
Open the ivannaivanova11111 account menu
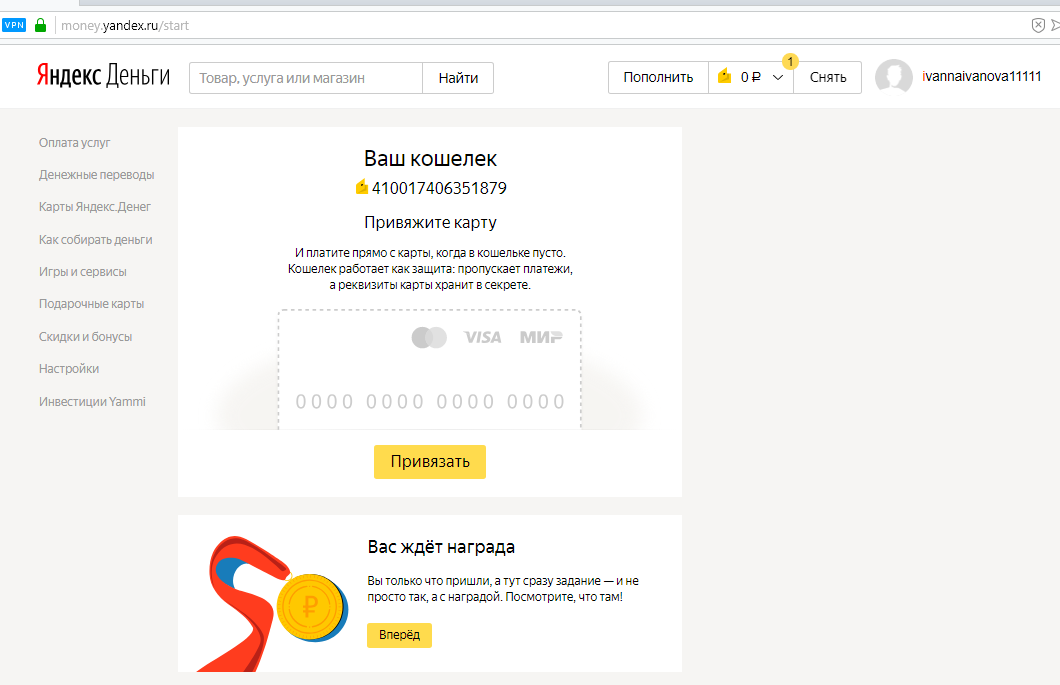[x=981, y=76]
